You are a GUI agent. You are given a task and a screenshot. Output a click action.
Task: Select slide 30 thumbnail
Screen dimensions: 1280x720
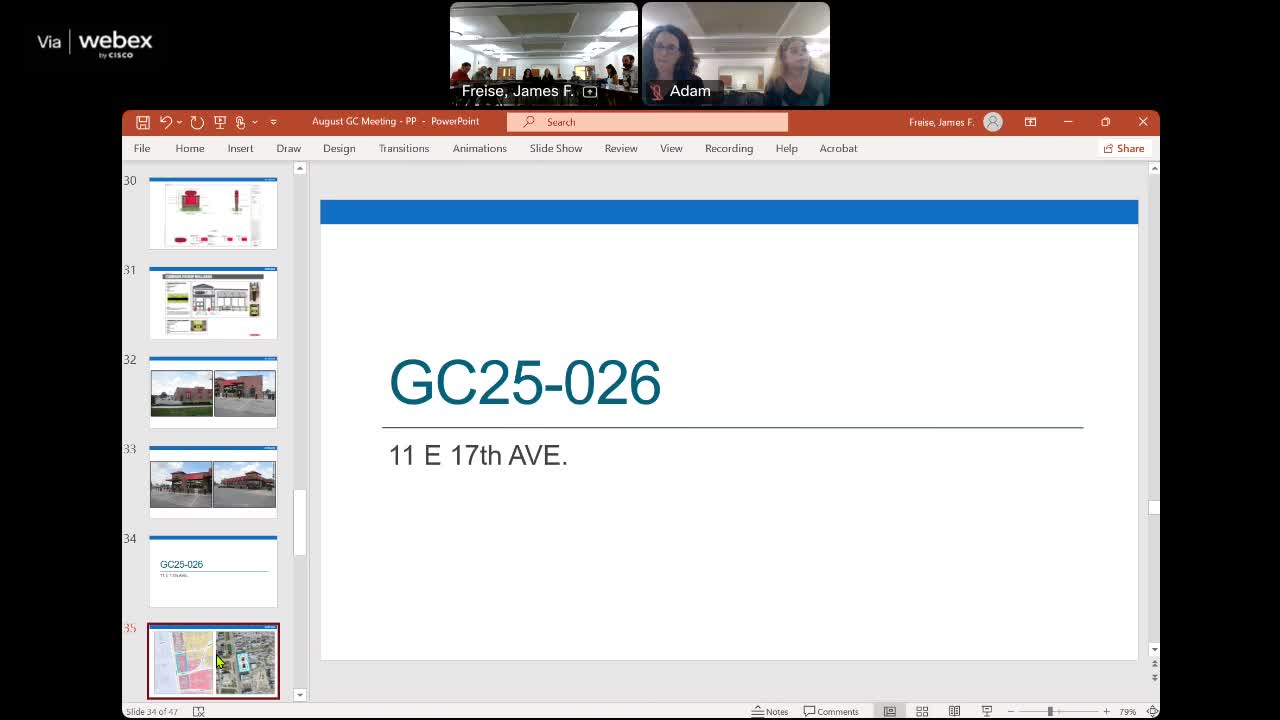(213, 213)
